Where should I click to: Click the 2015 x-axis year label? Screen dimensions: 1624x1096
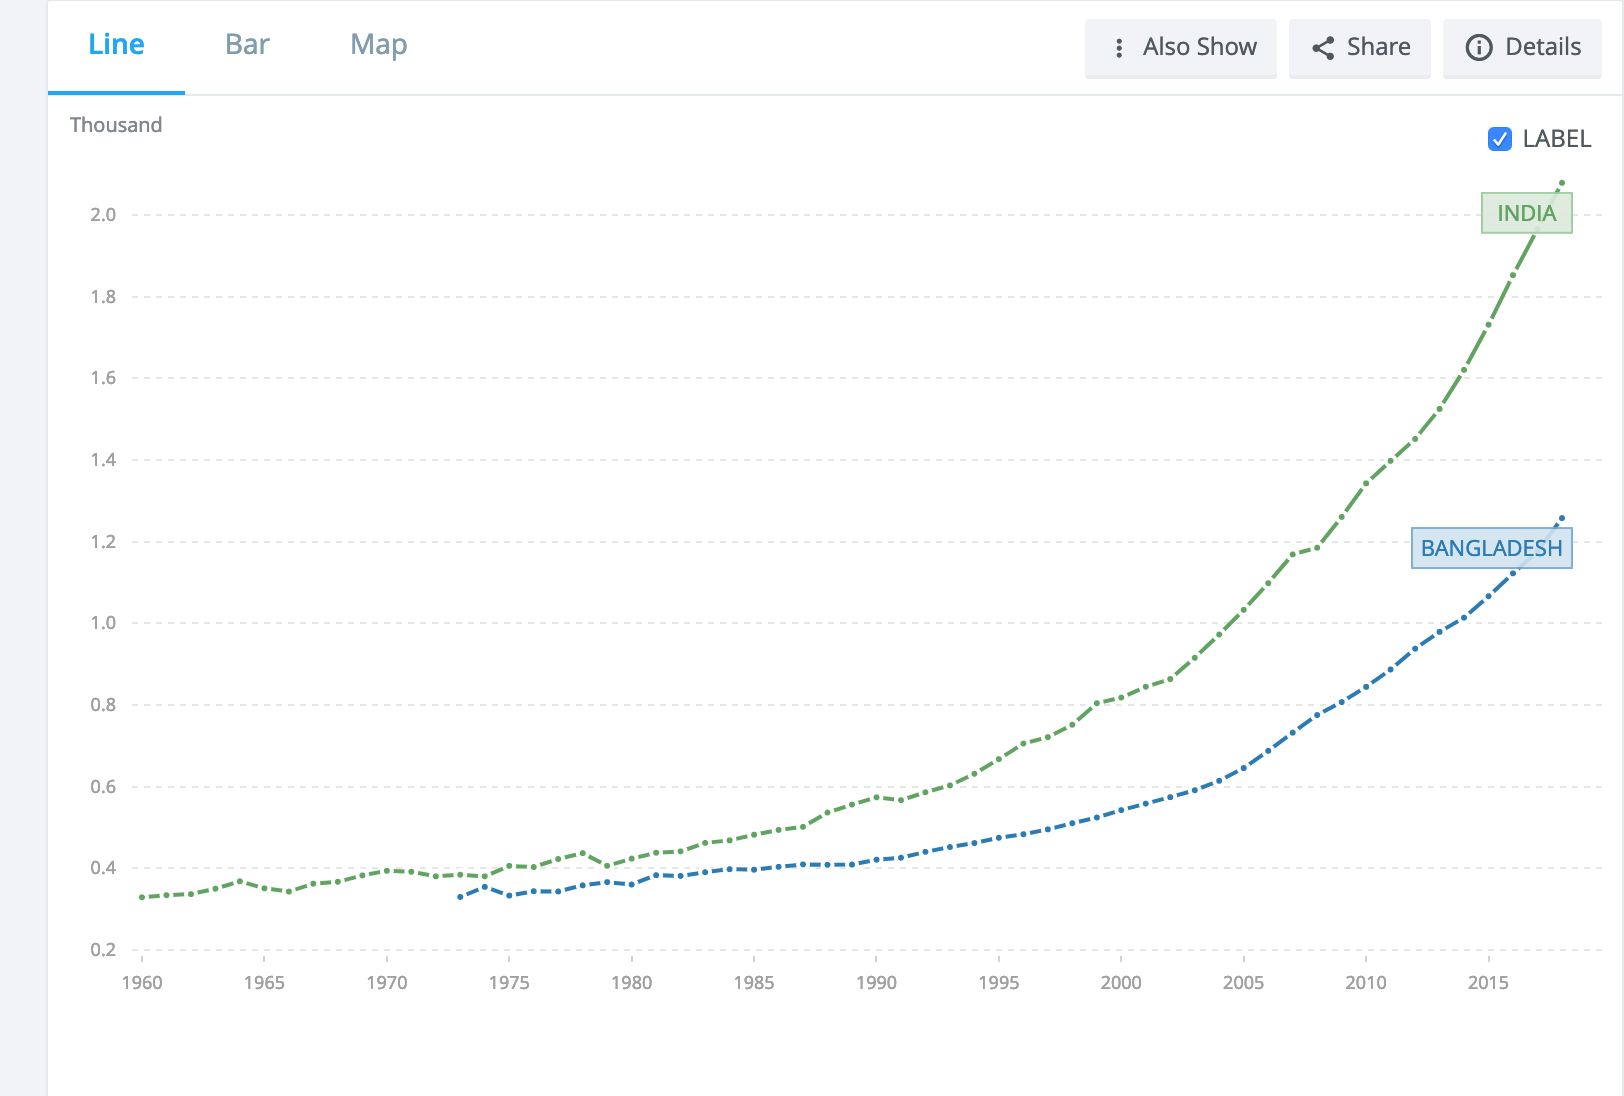[x=1488, y=983]
